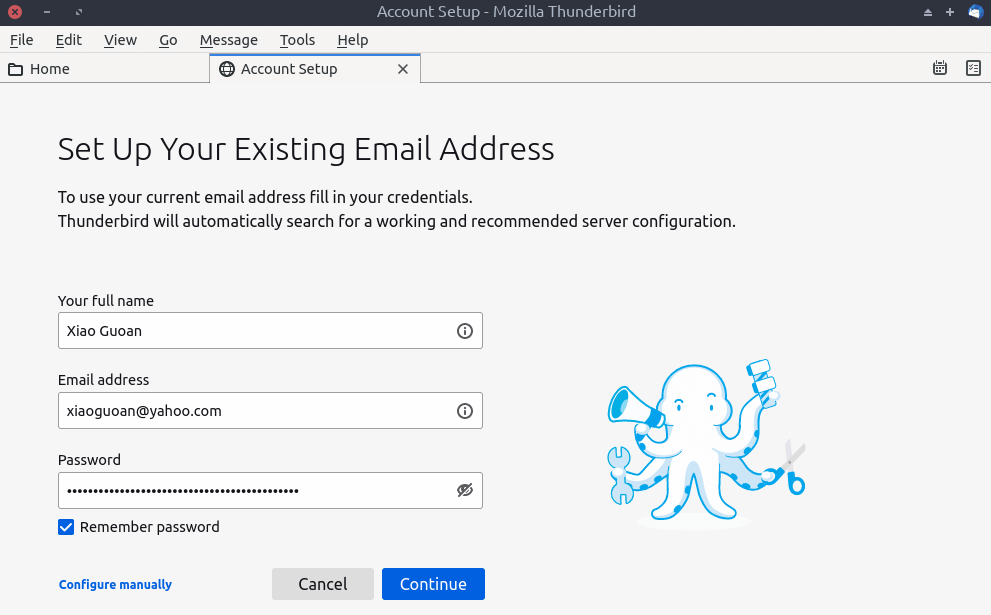Image resolution: width=991 pixels, height=615 pixels.
Task: Follow the Configure manually link
Action: (x=115, y=585)
